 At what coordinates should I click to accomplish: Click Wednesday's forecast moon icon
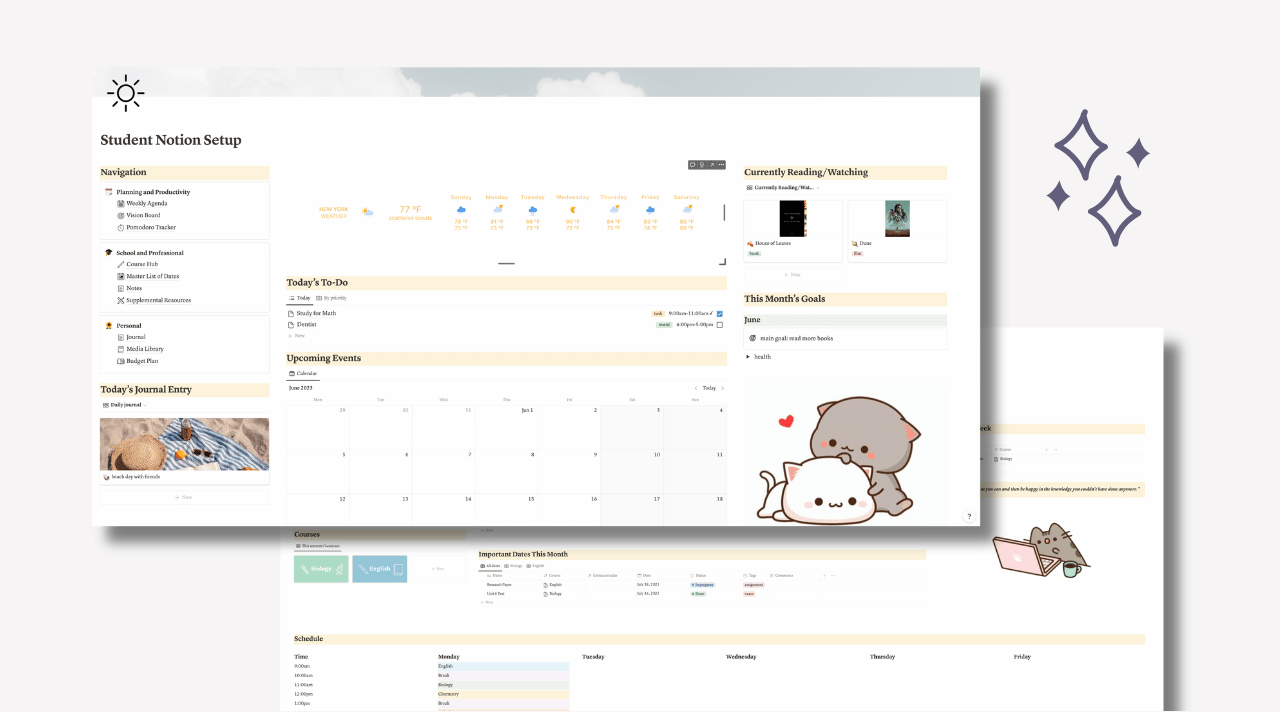[x=573, y=210]
